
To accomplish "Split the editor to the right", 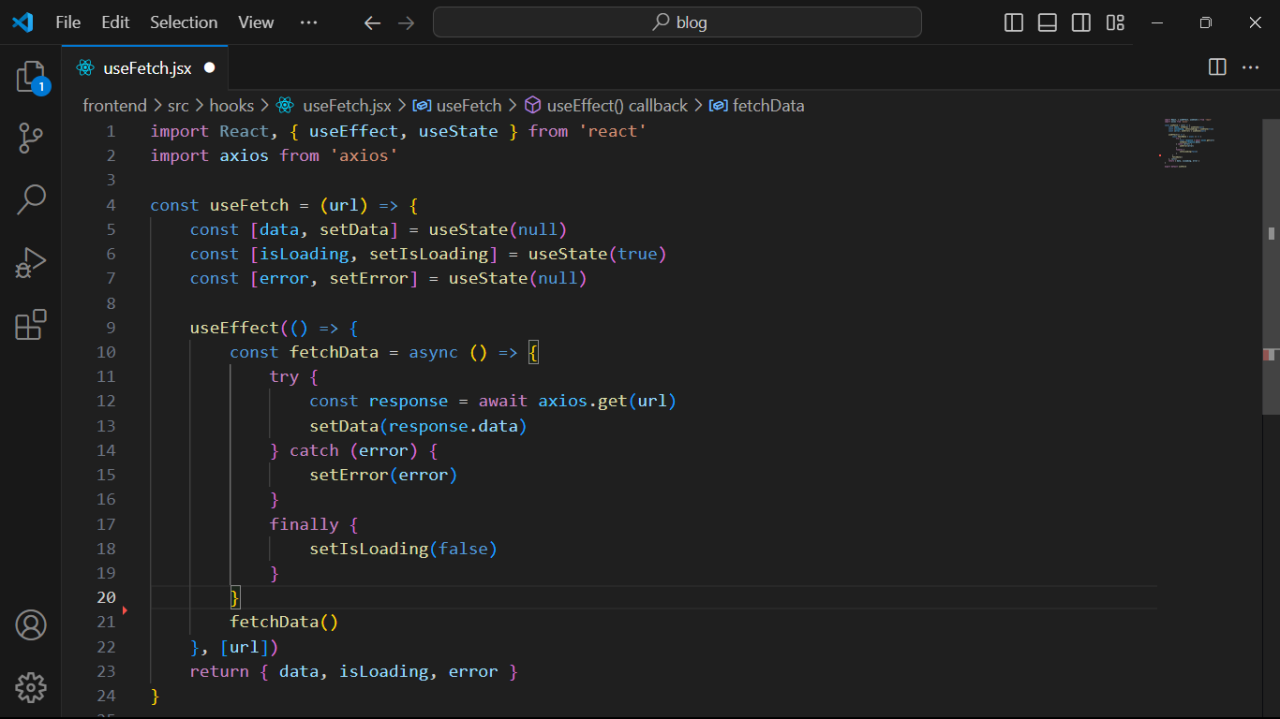I will tap(1217, 67).
